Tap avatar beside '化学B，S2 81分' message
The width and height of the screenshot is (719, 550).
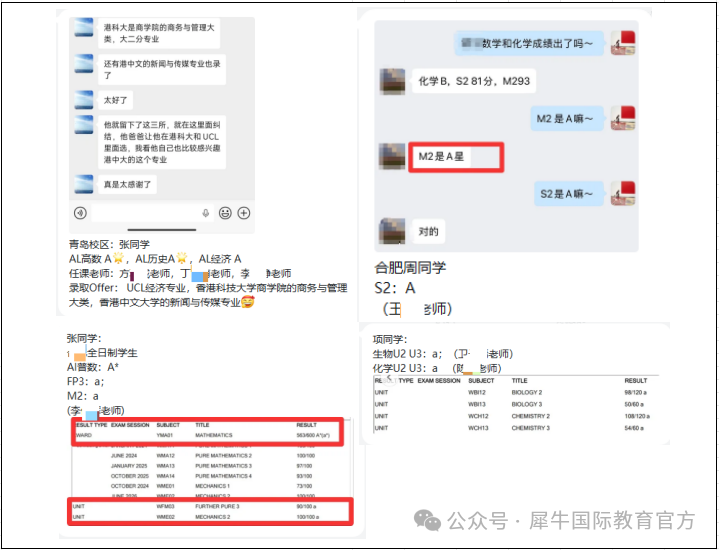pos(393,81)
